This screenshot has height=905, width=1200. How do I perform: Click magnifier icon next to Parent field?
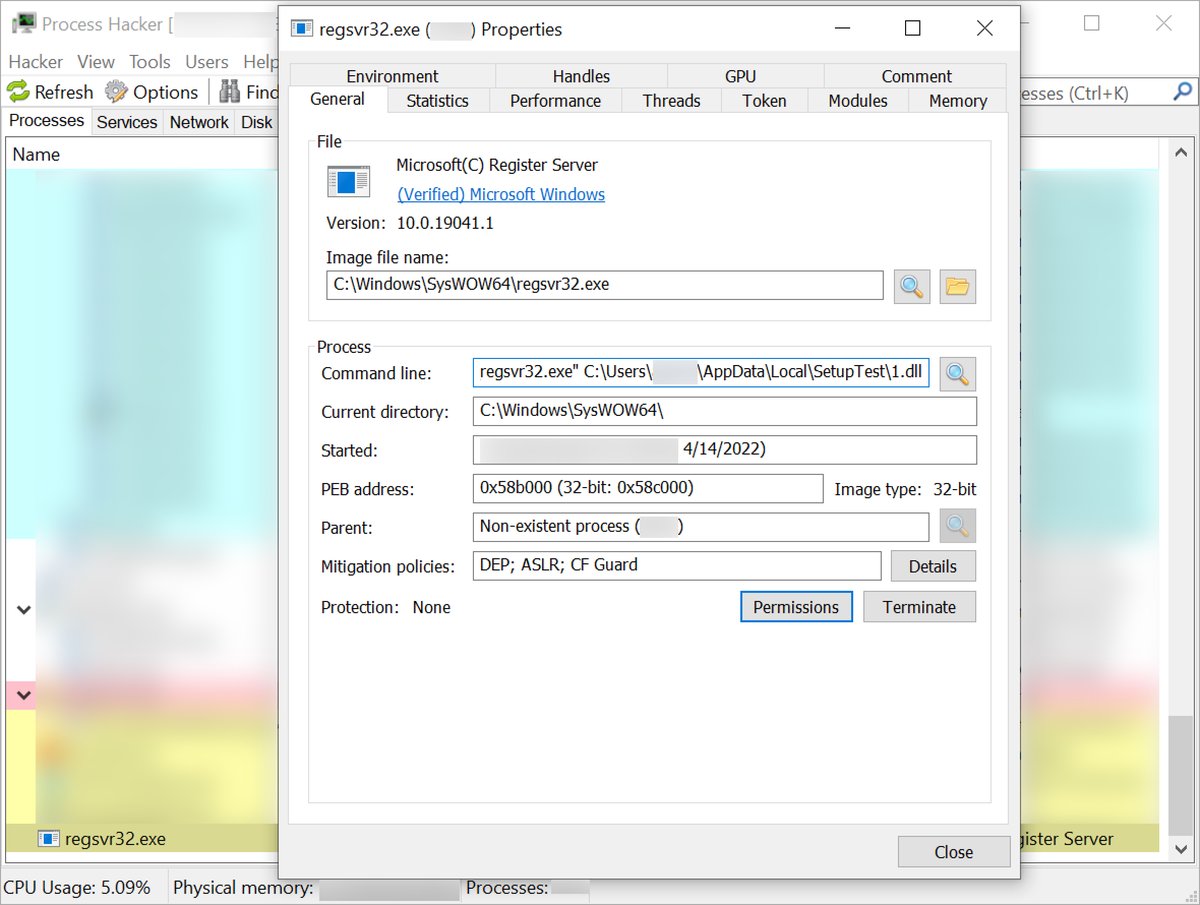(957, 526)
